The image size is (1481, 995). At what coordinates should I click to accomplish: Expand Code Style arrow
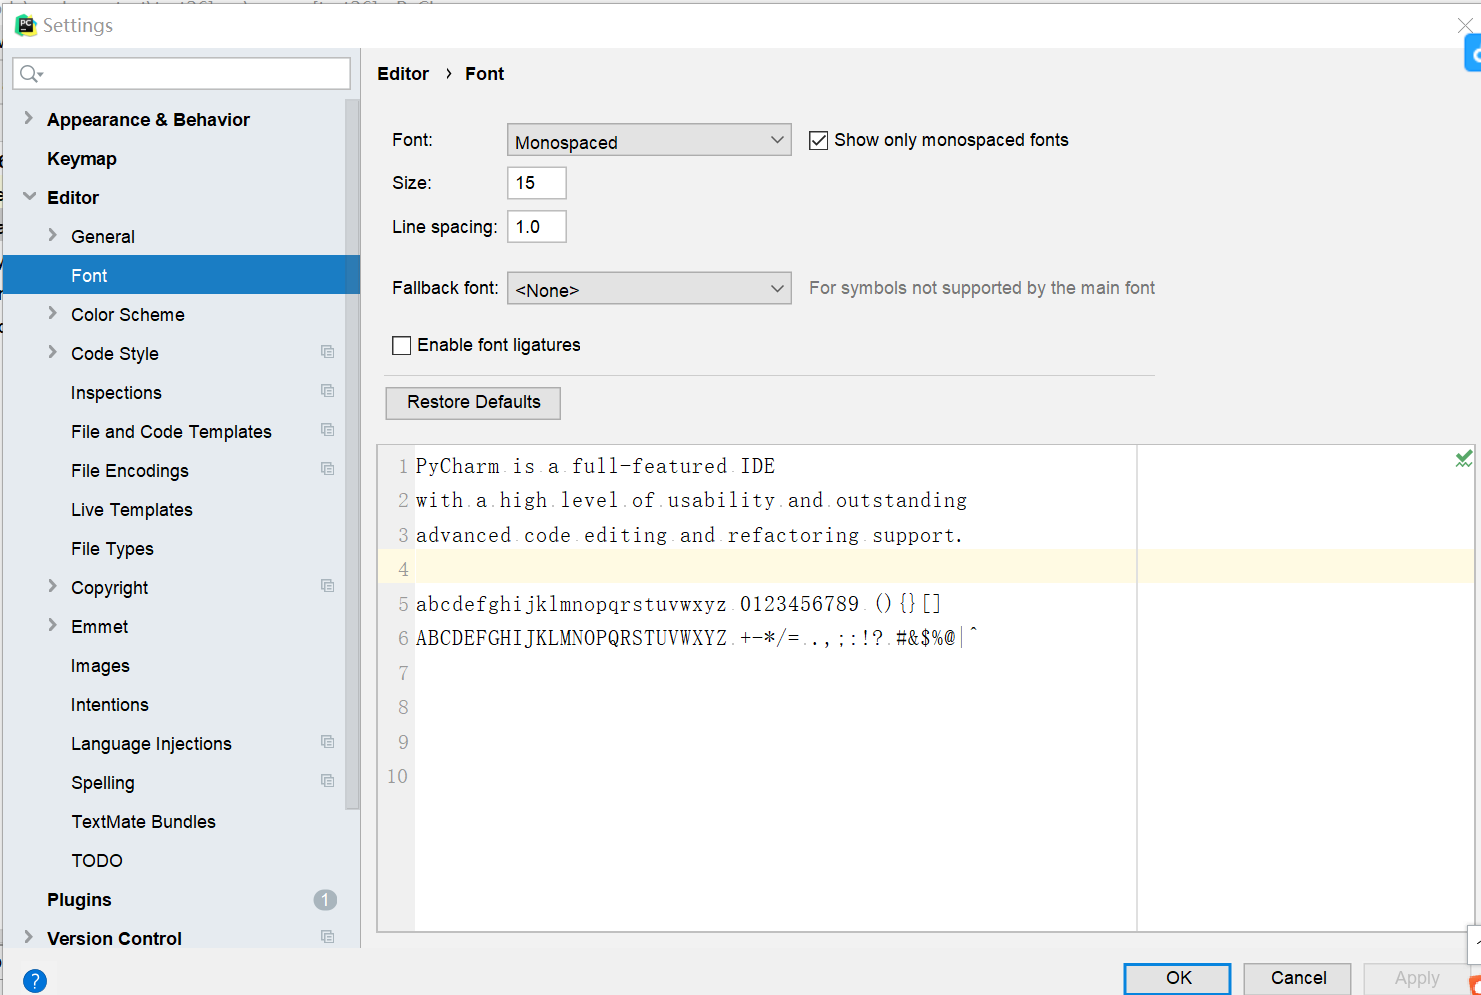(53, 352)
